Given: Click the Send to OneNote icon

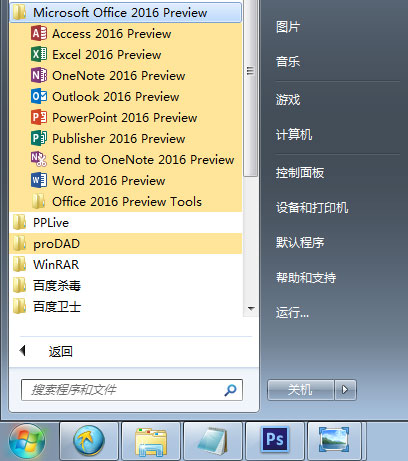Looking at the screenshot, I should coord(39,159).
